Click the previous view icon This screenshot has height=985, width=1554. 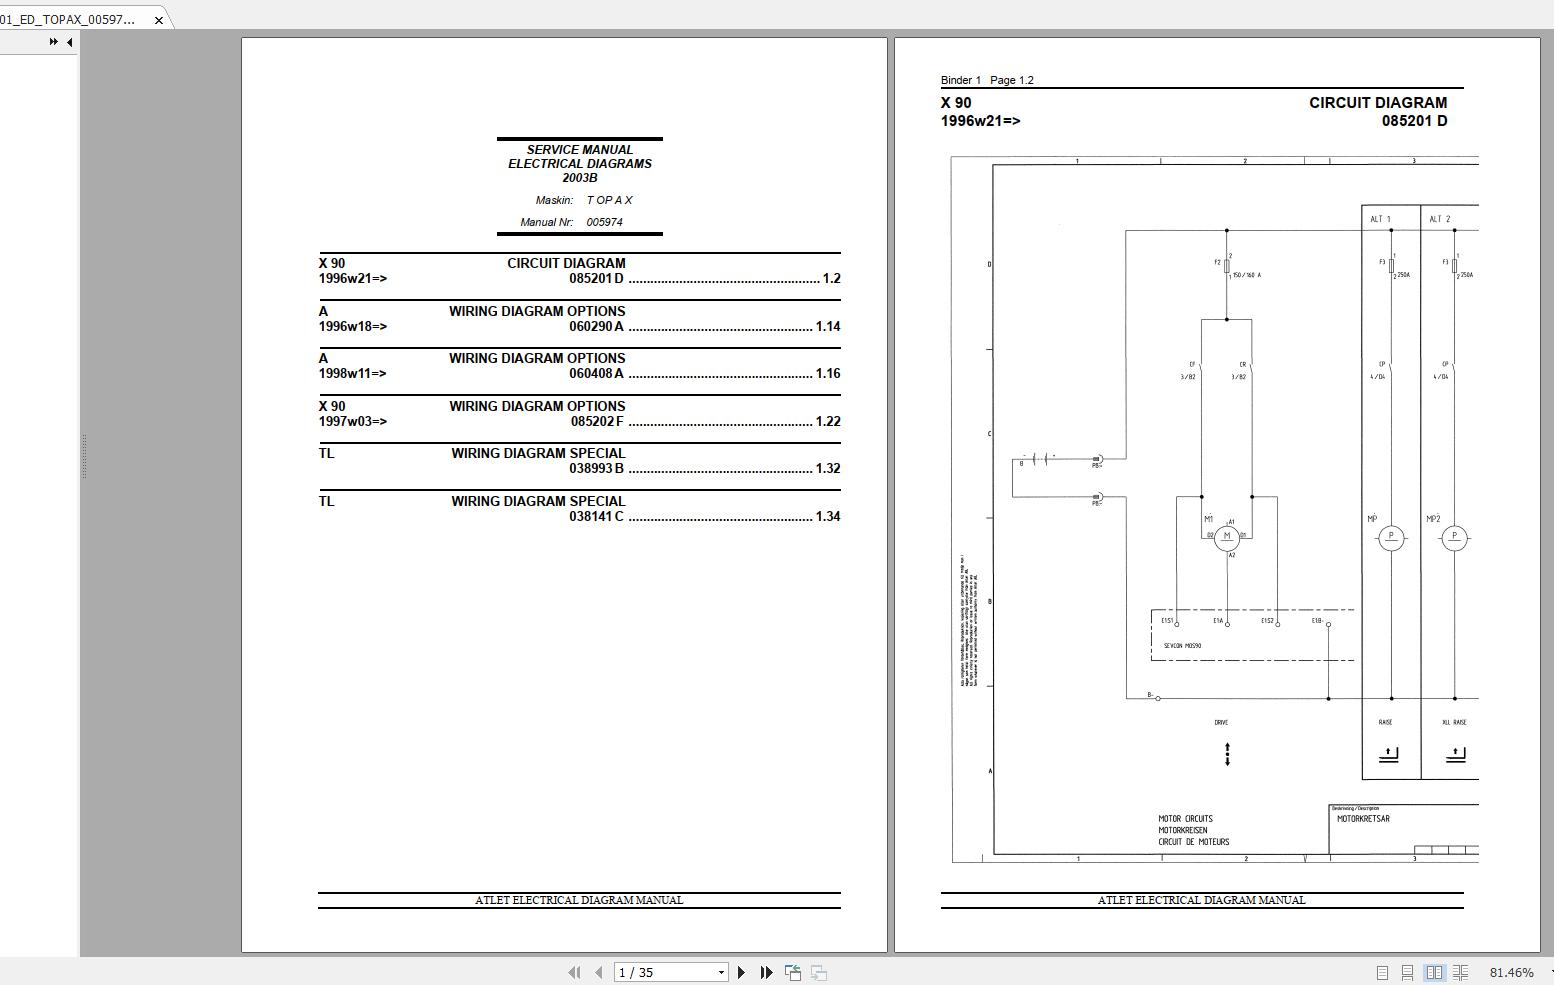tap(793, 972)
